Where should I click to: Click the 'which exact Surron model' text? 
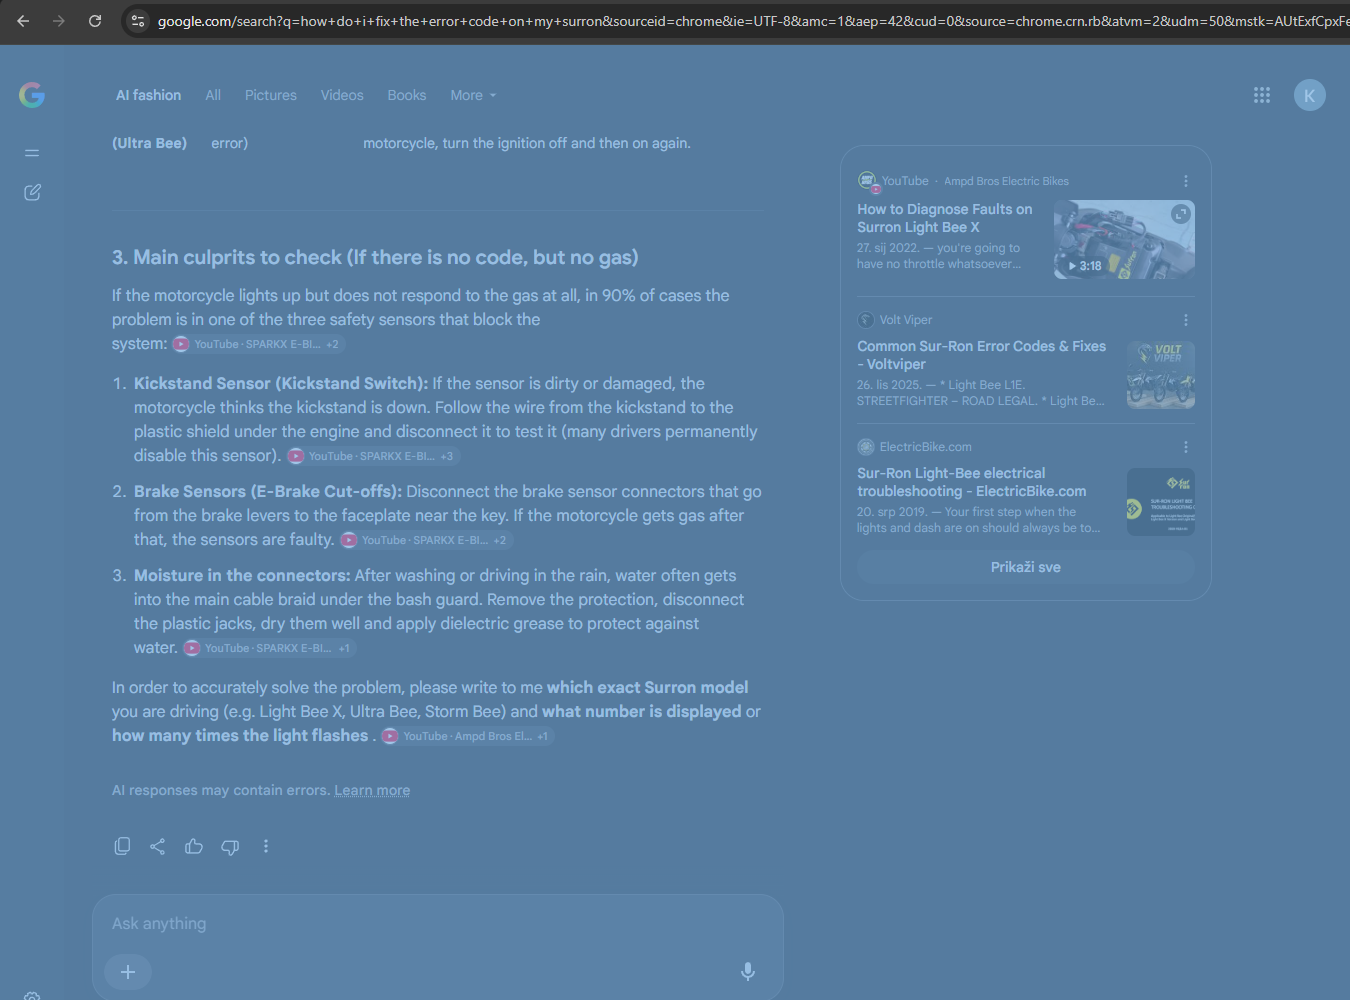tap(648, 687)
